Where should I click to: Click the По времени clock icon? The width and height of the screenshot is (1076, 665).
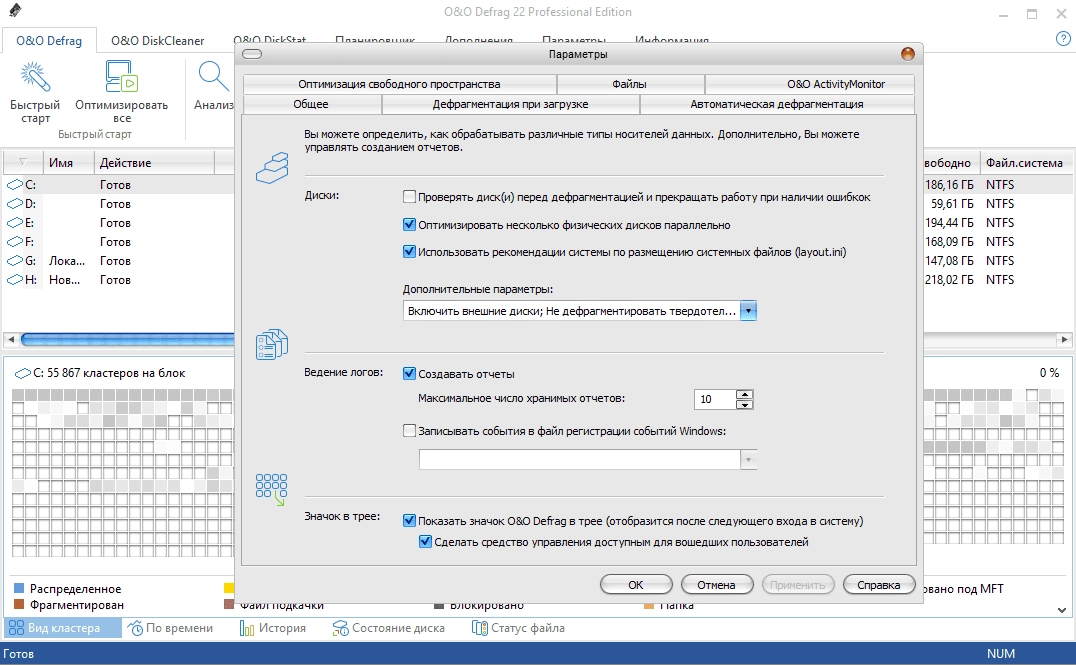pyautogui.click(x=136, y=628)
